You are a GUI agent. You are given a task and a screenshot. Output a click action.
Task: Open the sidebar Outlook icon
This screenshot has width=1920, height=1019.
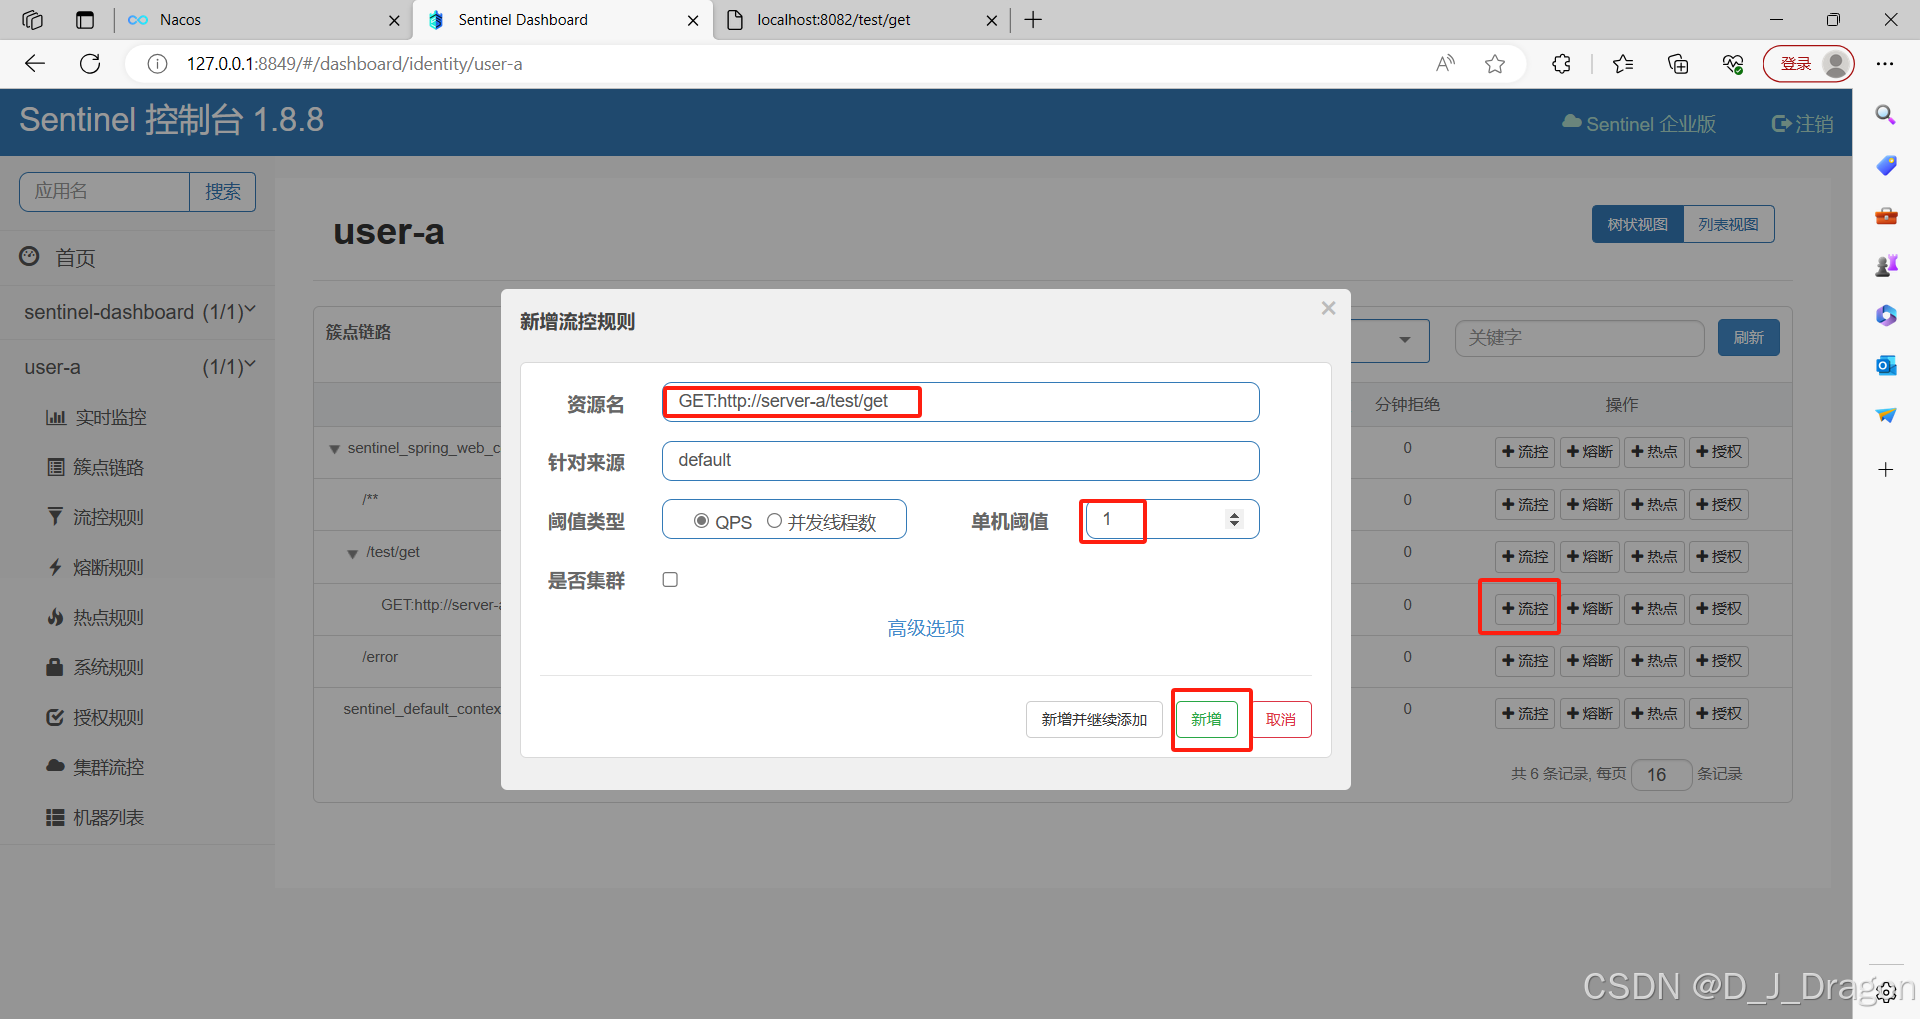pos(1886,365)
